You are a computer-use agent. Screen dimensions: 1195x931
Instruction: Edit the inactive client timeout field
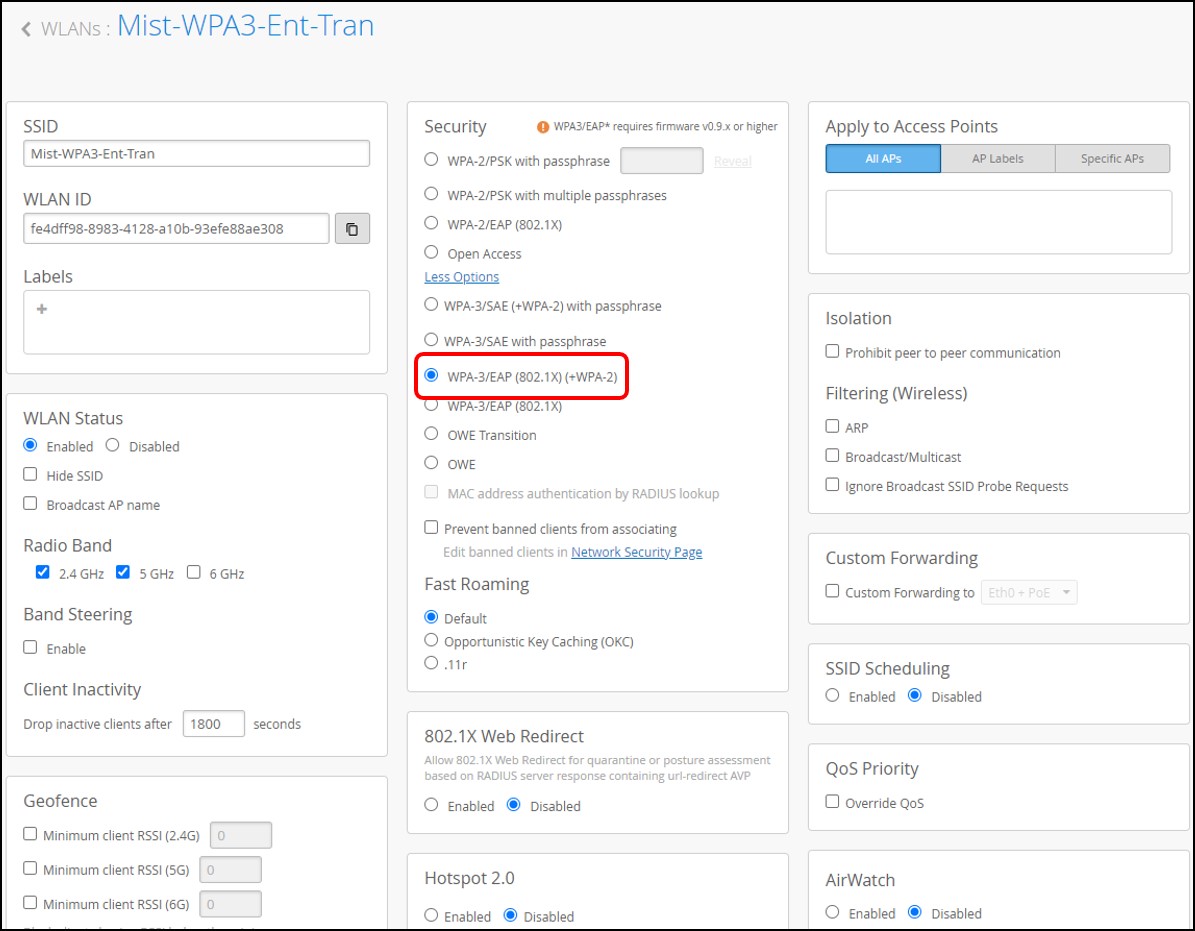pyautogui.click(x=213, y=724)
